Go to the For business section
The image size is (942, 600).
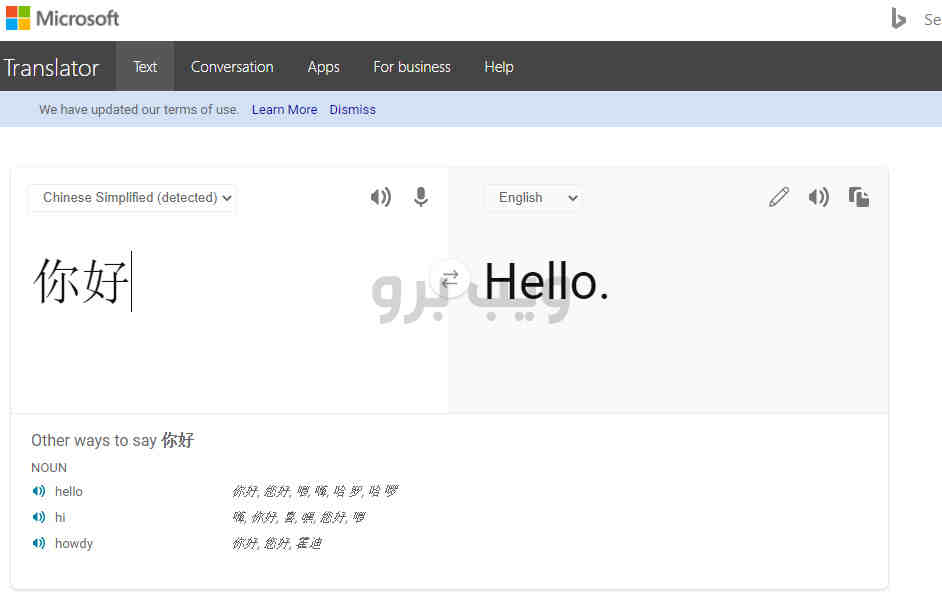pyautogui.click(x=412, y=67)
